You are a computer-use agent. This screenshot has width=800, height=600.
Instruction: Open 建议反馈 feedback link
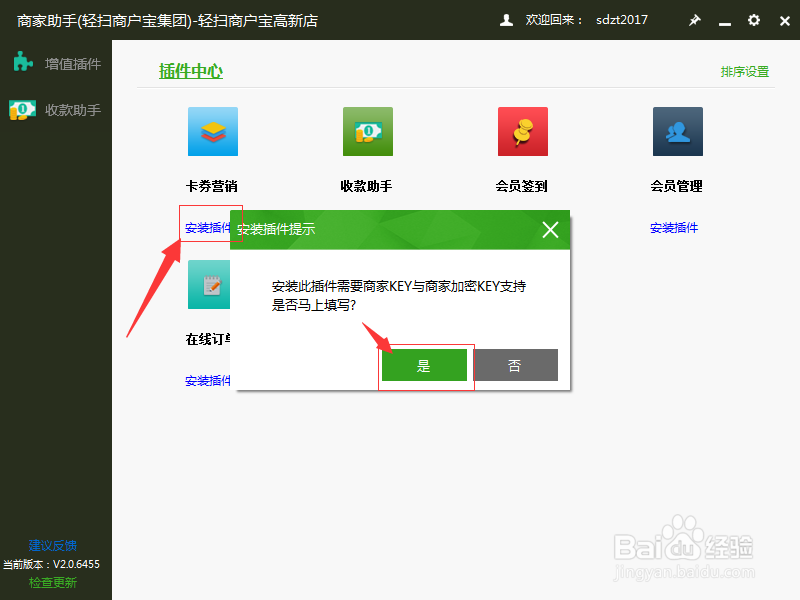click(51, 545)
